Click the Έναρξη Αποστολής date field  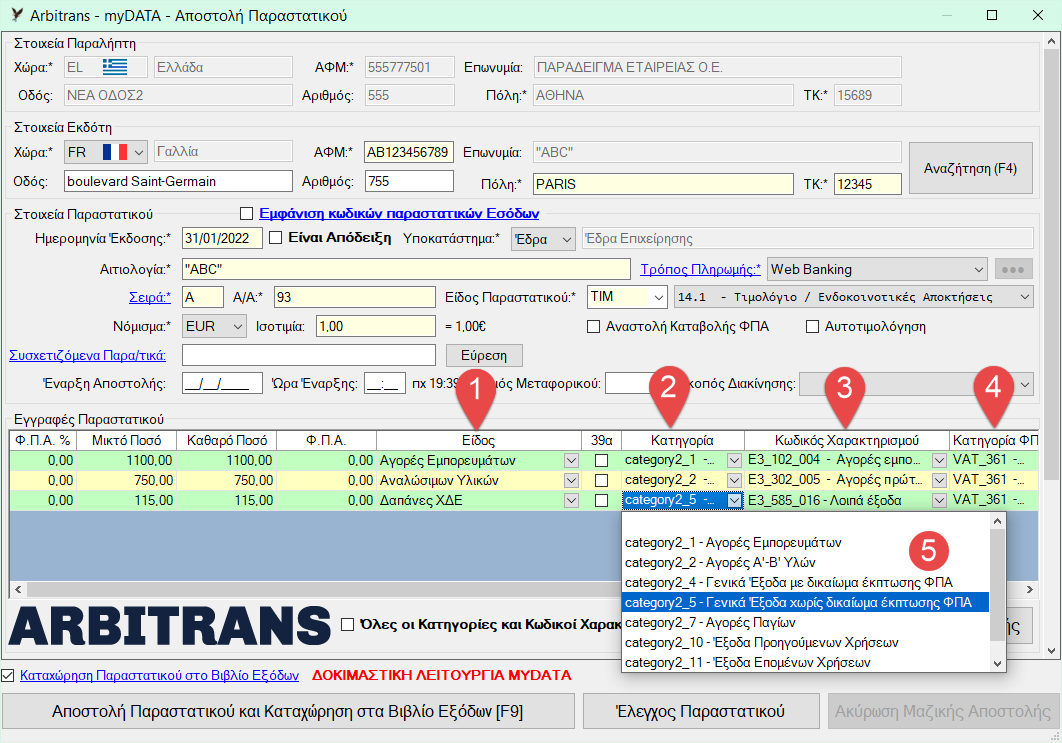[x=222, y=383]
